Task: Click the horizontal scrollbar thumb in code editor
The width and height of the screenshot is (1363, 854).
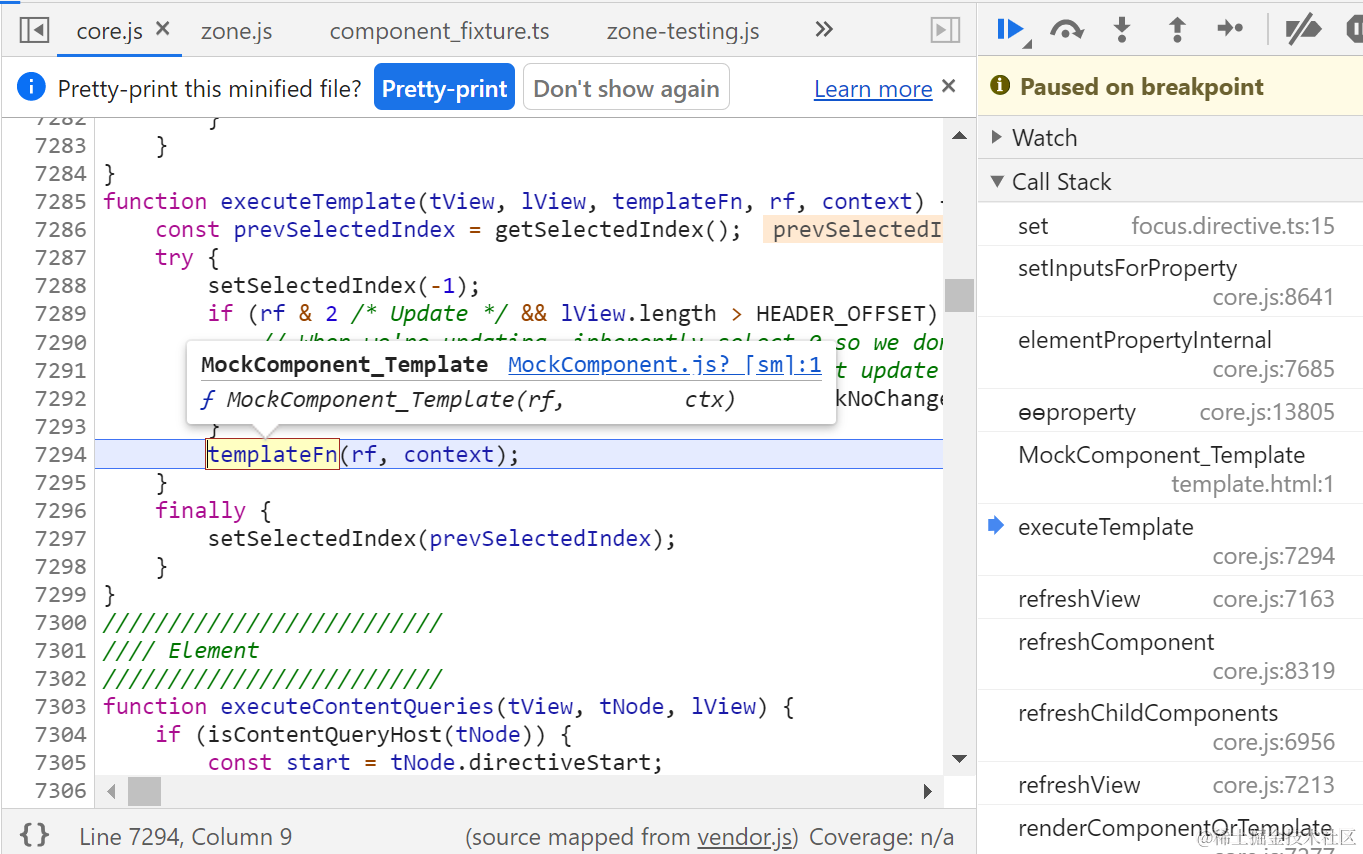Action: point(144,792)
